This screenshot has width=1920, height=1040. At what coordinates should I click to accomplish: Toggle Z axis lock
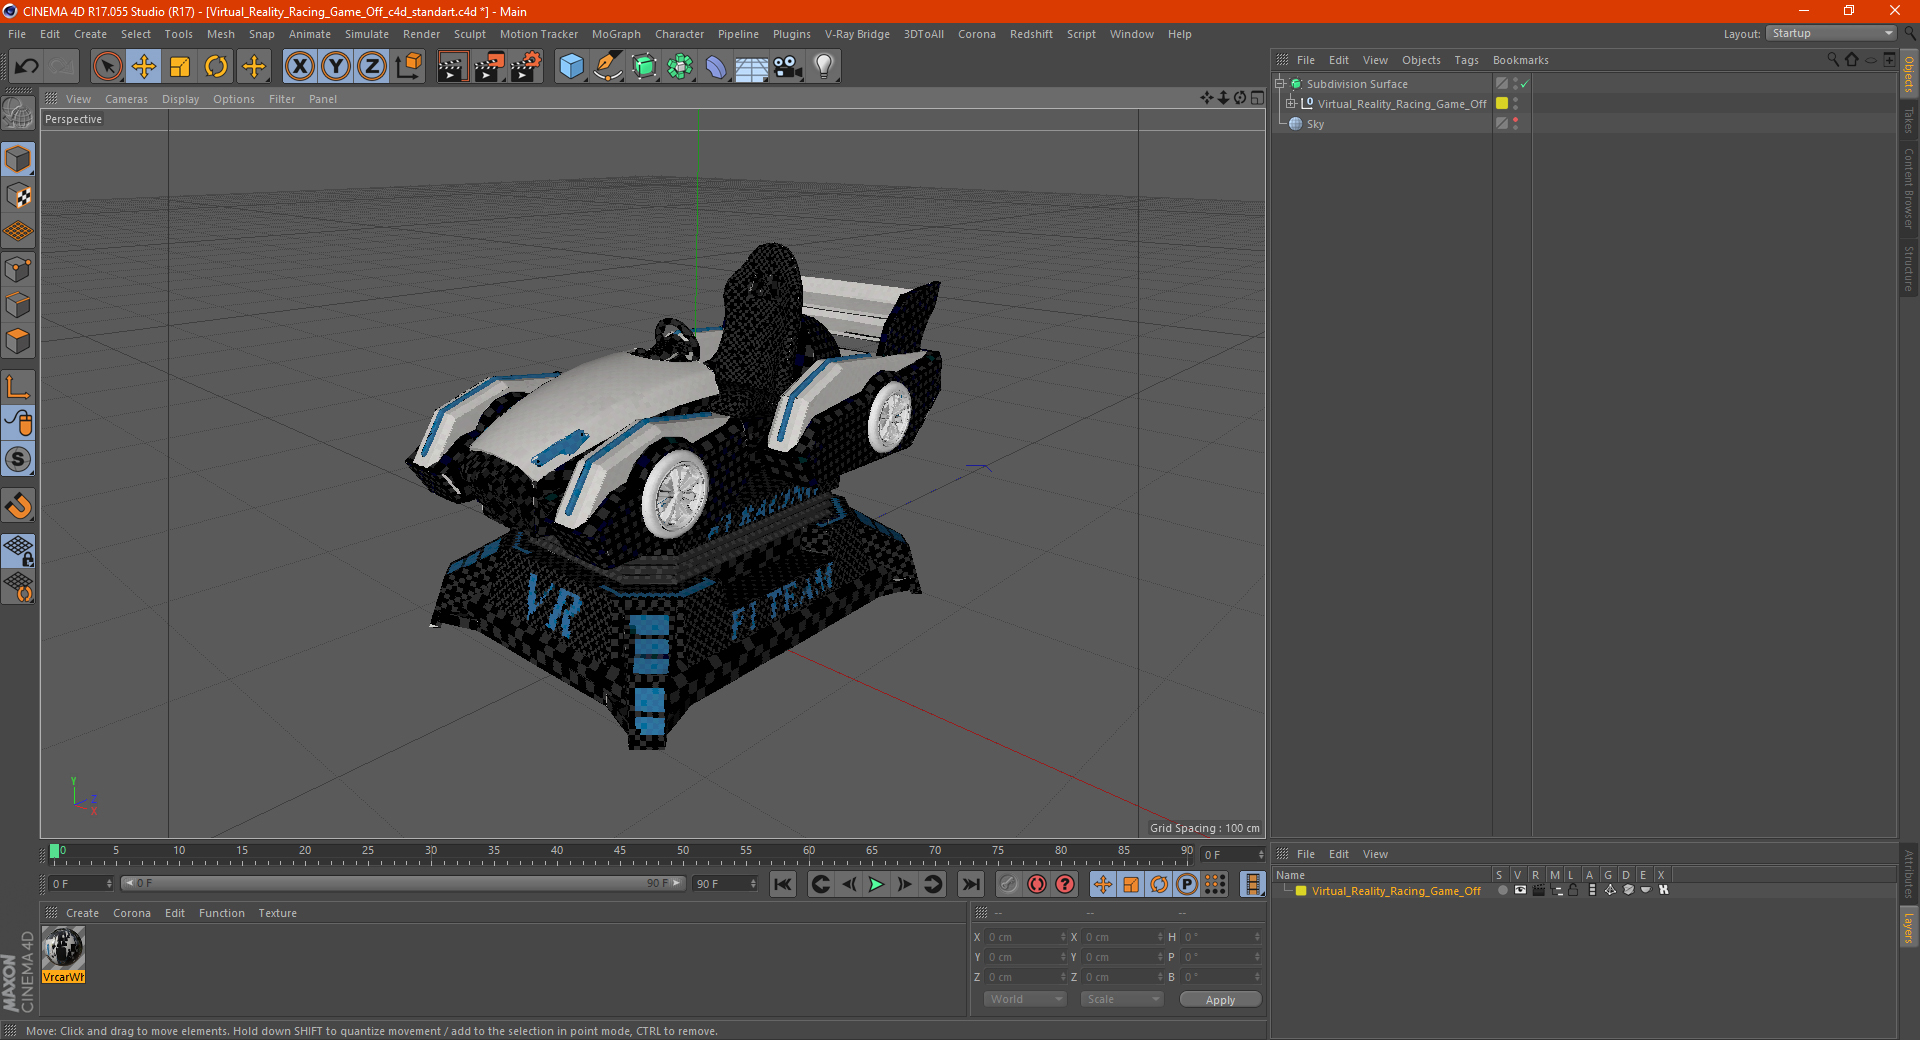coord(372,67)
